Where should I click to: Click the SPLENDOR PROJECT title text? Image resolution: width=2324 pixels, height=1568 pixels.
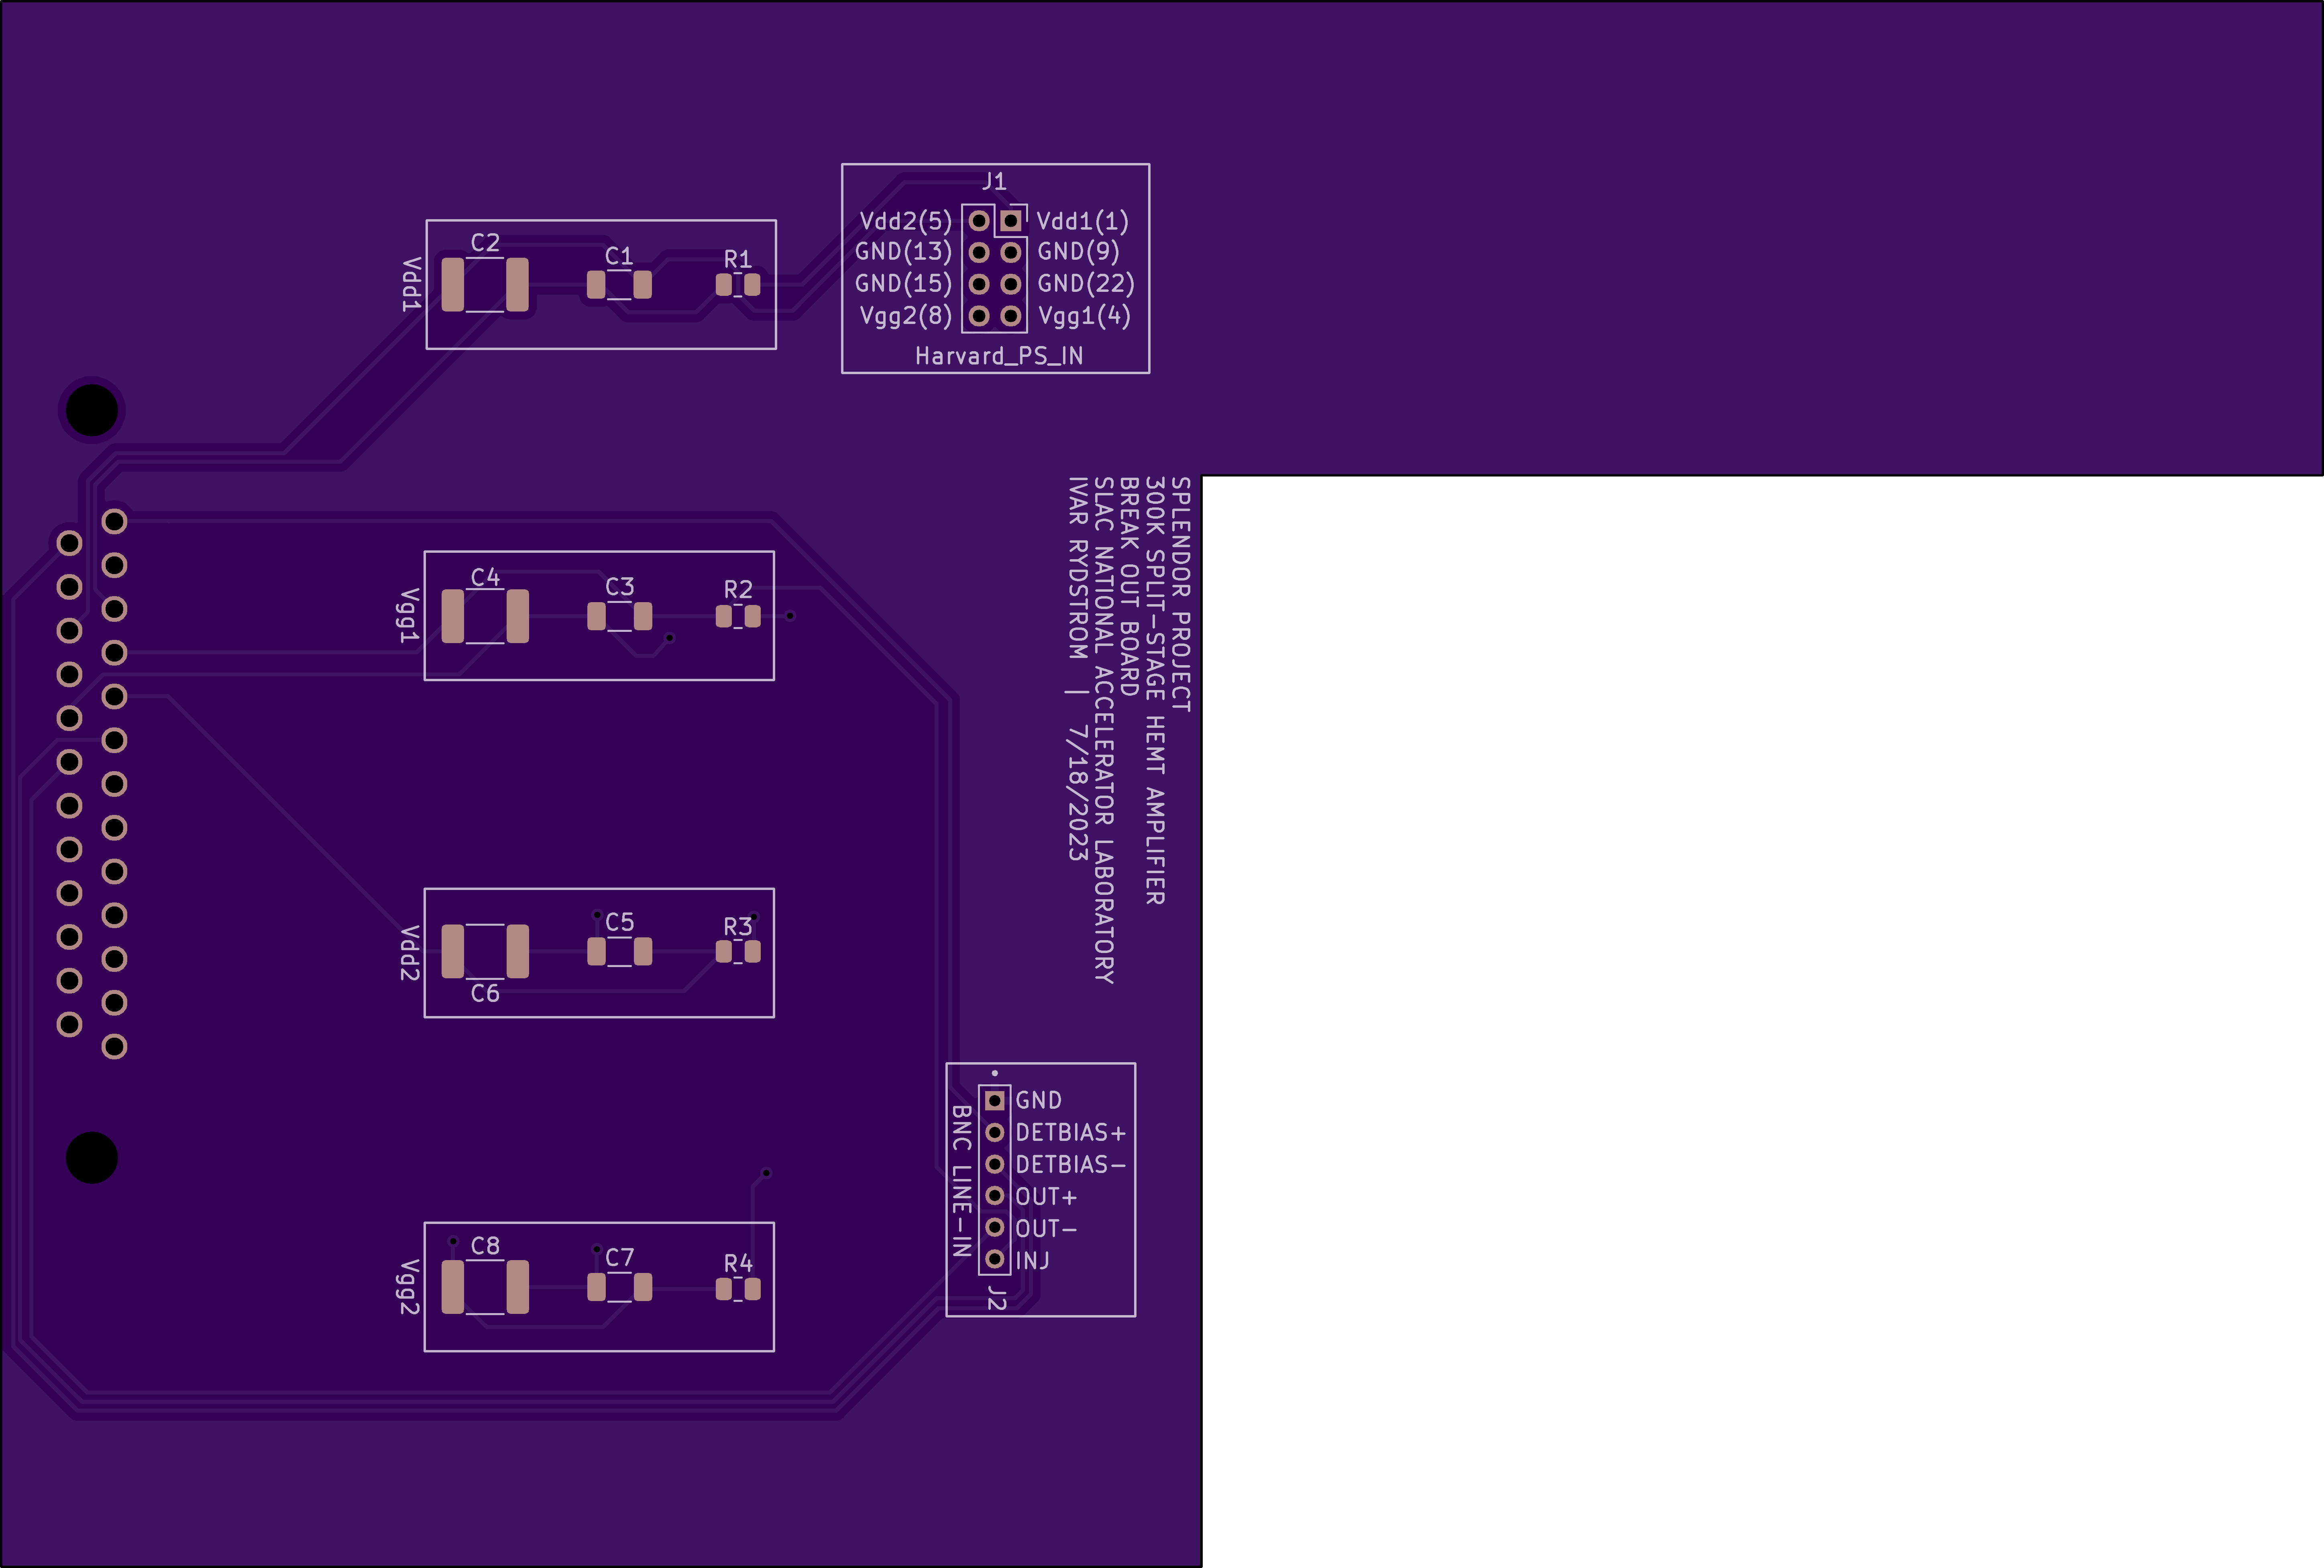(x=1181, y=594)
